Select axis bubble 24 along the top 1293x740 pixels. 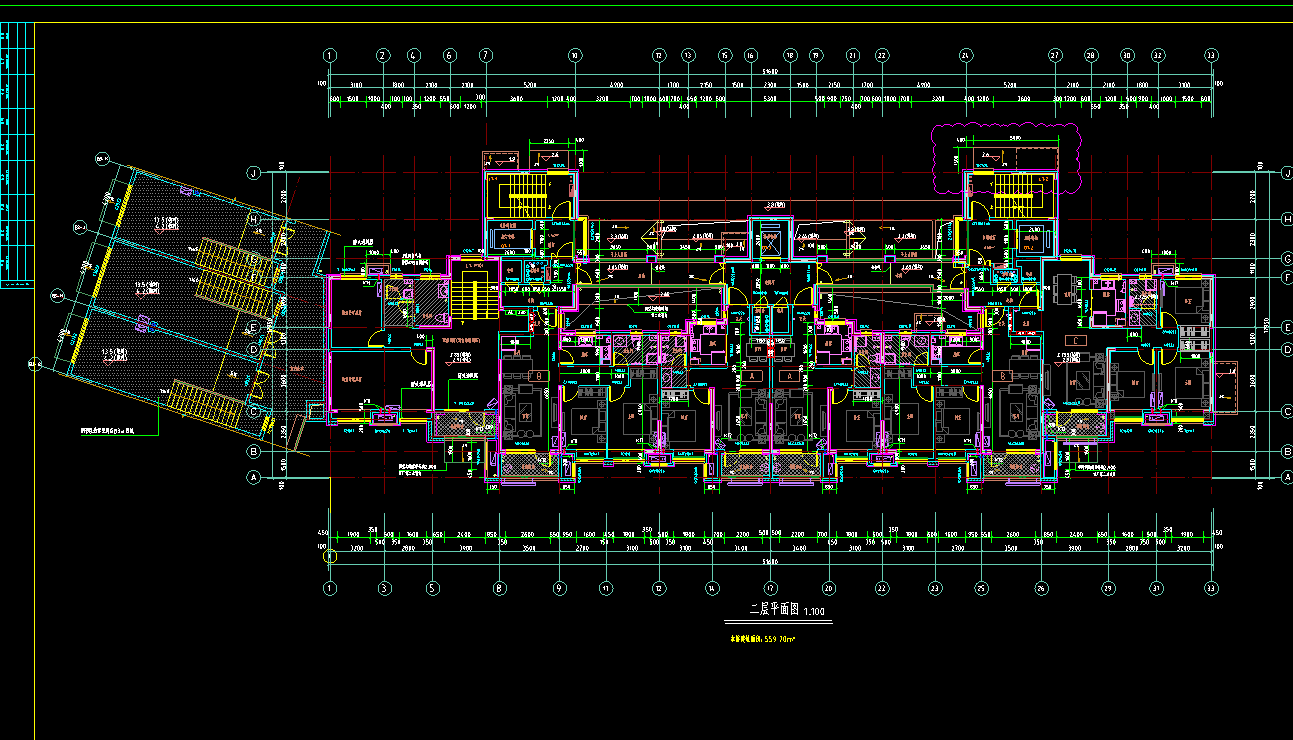click(966, 56)
